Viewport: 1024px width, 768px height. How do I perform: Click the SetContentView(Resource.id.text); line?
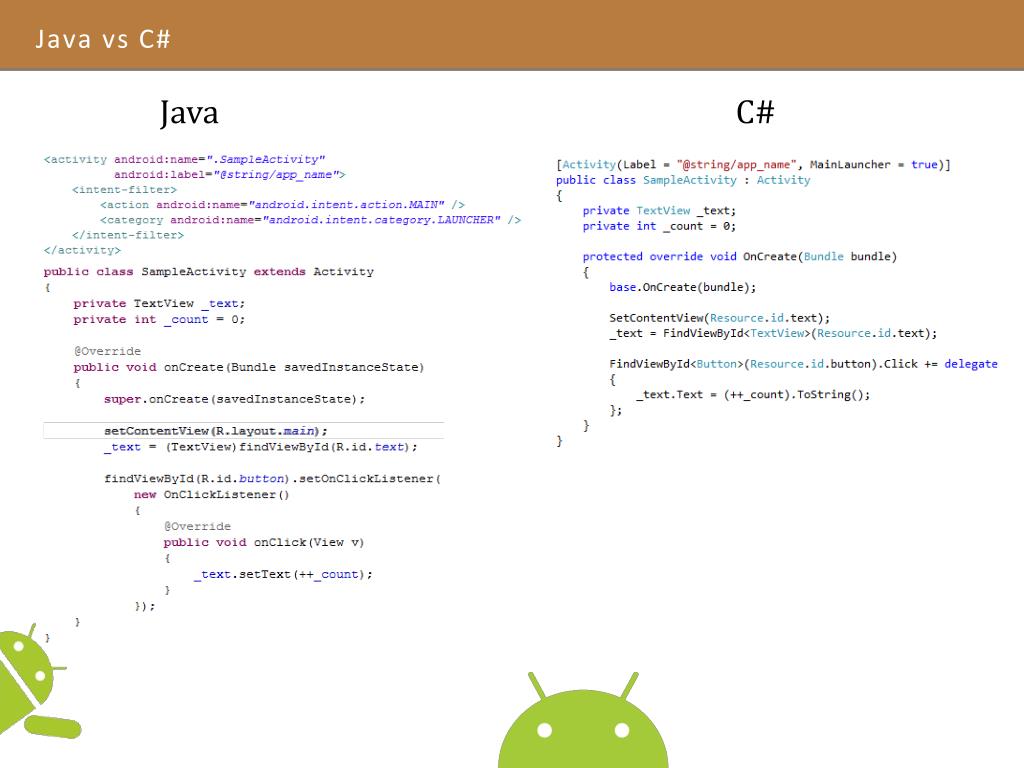pyautogui.click(x=720, y=318)
